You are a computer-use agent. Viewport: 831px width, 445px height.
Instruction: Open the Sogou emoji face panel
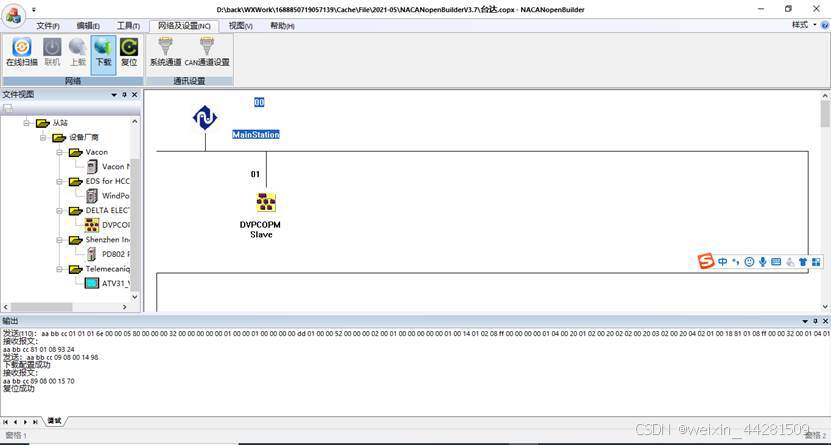click(749, 262)
